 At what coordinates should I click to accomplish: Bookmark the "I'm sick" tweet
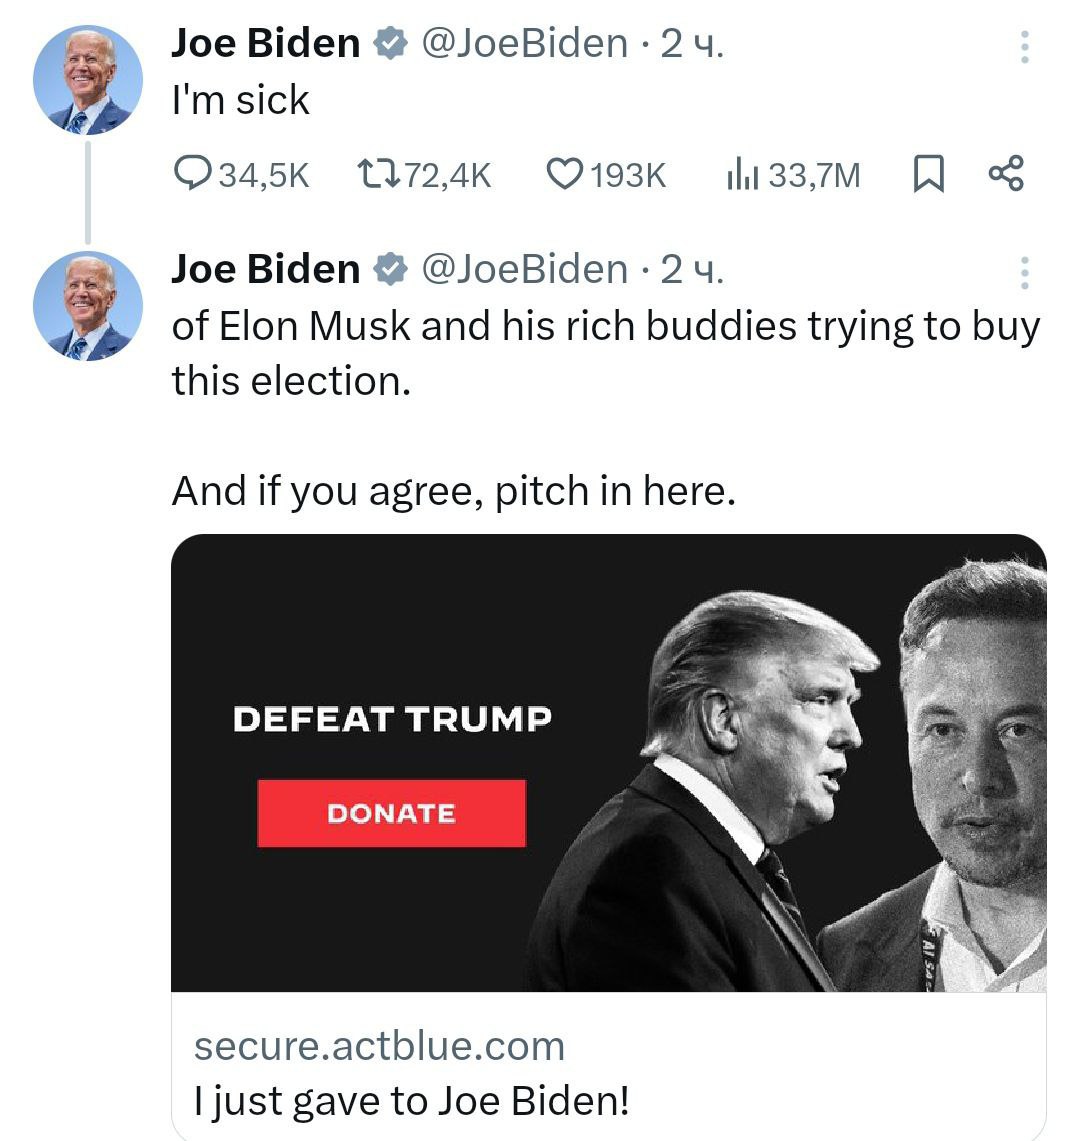point(929,175)
